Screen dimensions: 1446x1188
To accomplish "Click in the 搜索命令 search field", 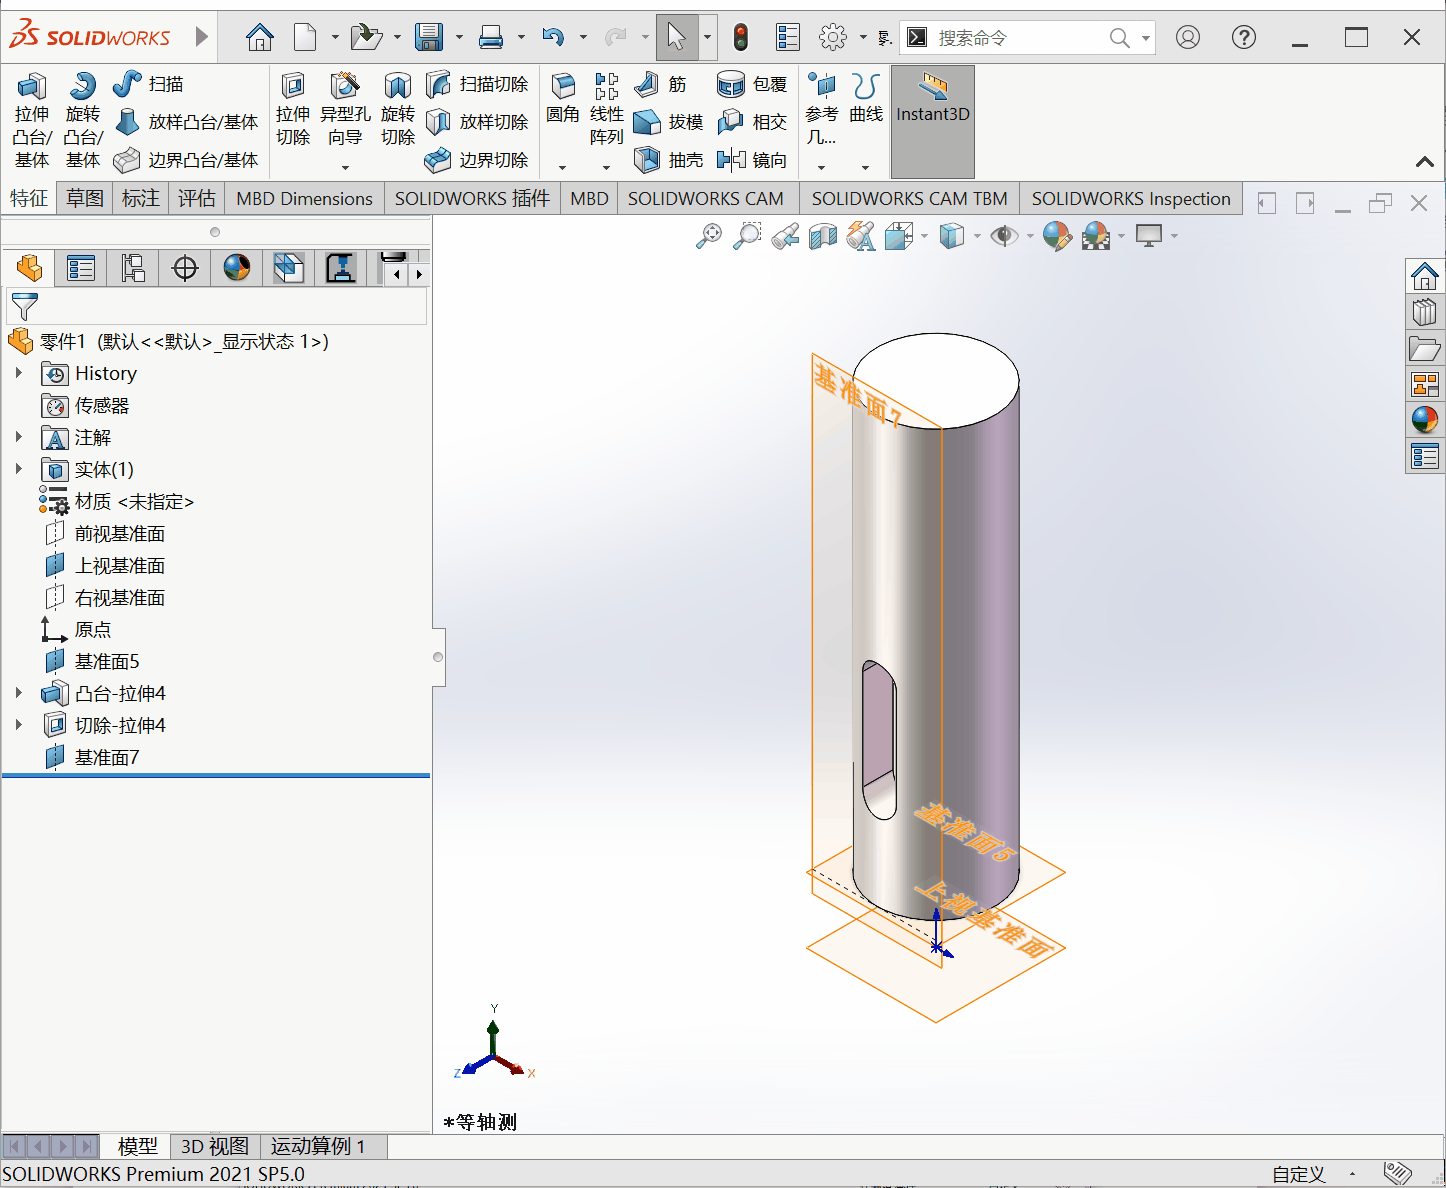I will (1020, 38).
